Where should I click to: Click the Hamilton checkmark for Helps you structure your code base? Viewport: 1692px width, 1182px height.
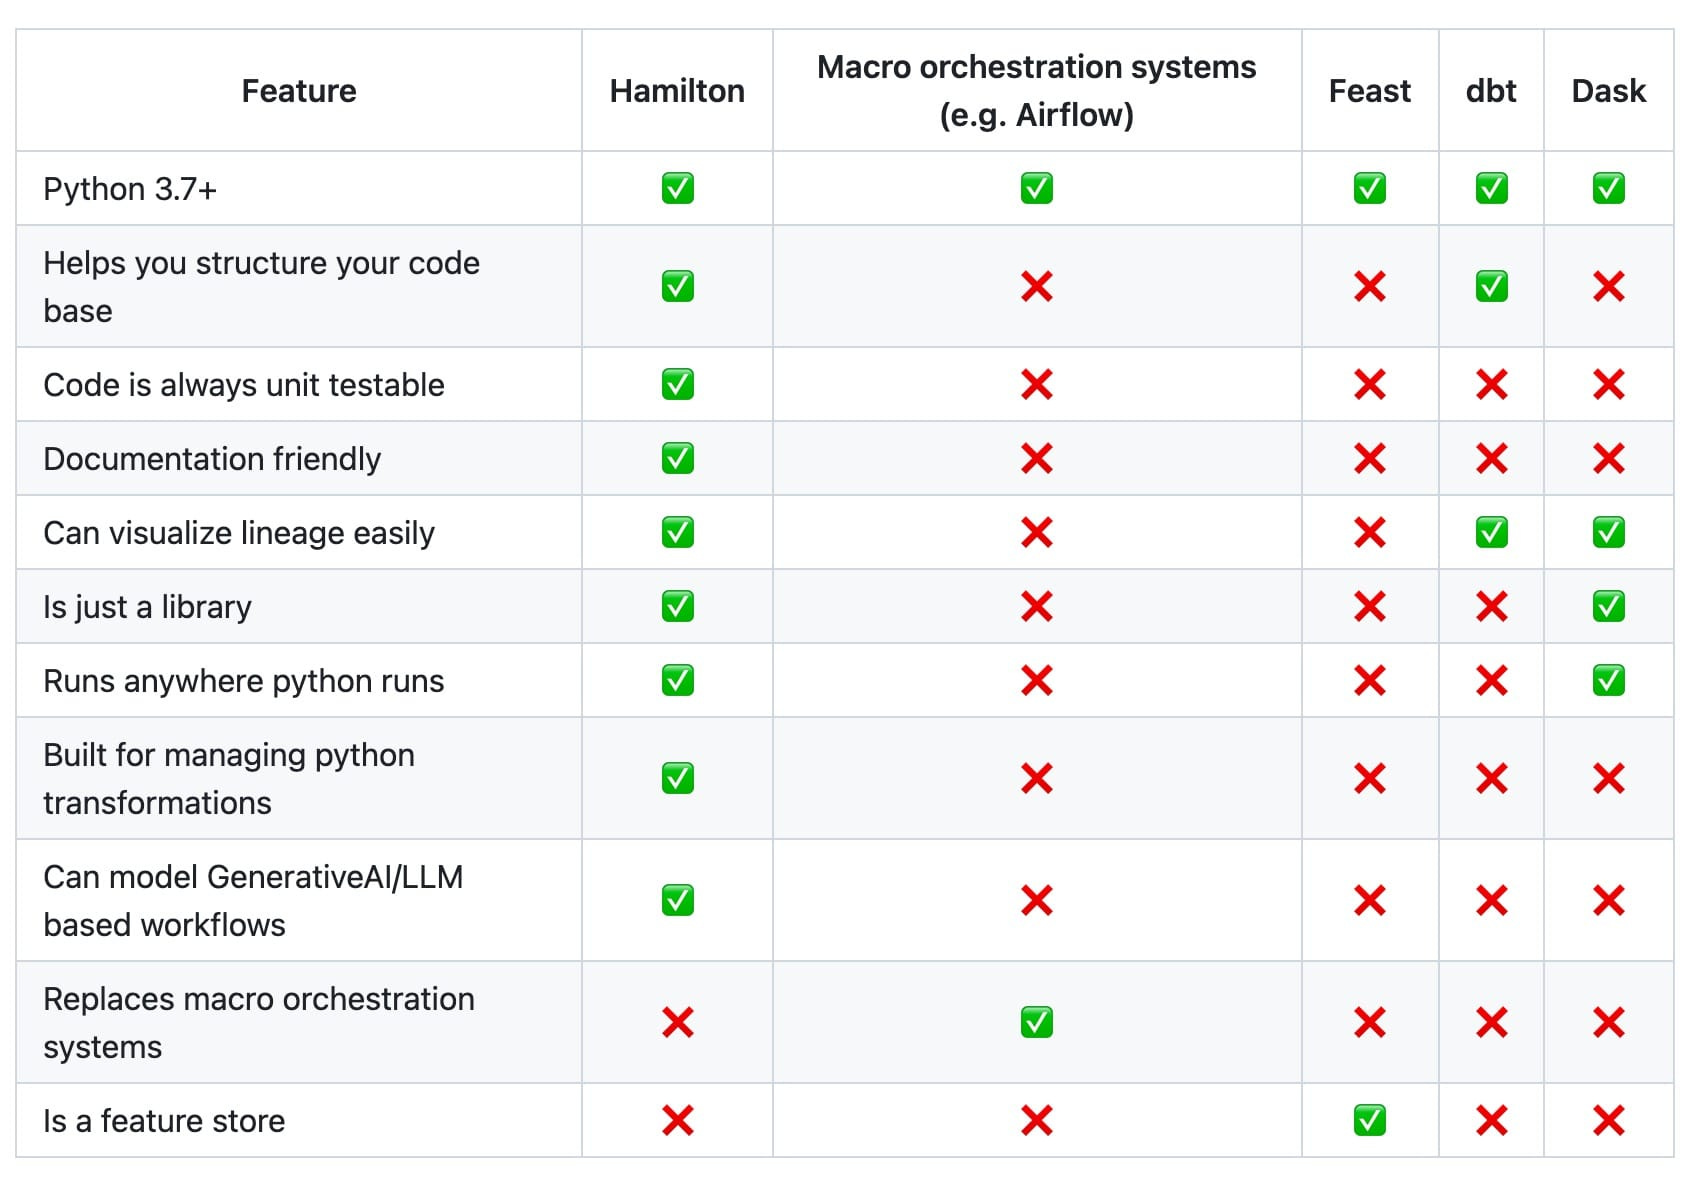coord(677,286)
